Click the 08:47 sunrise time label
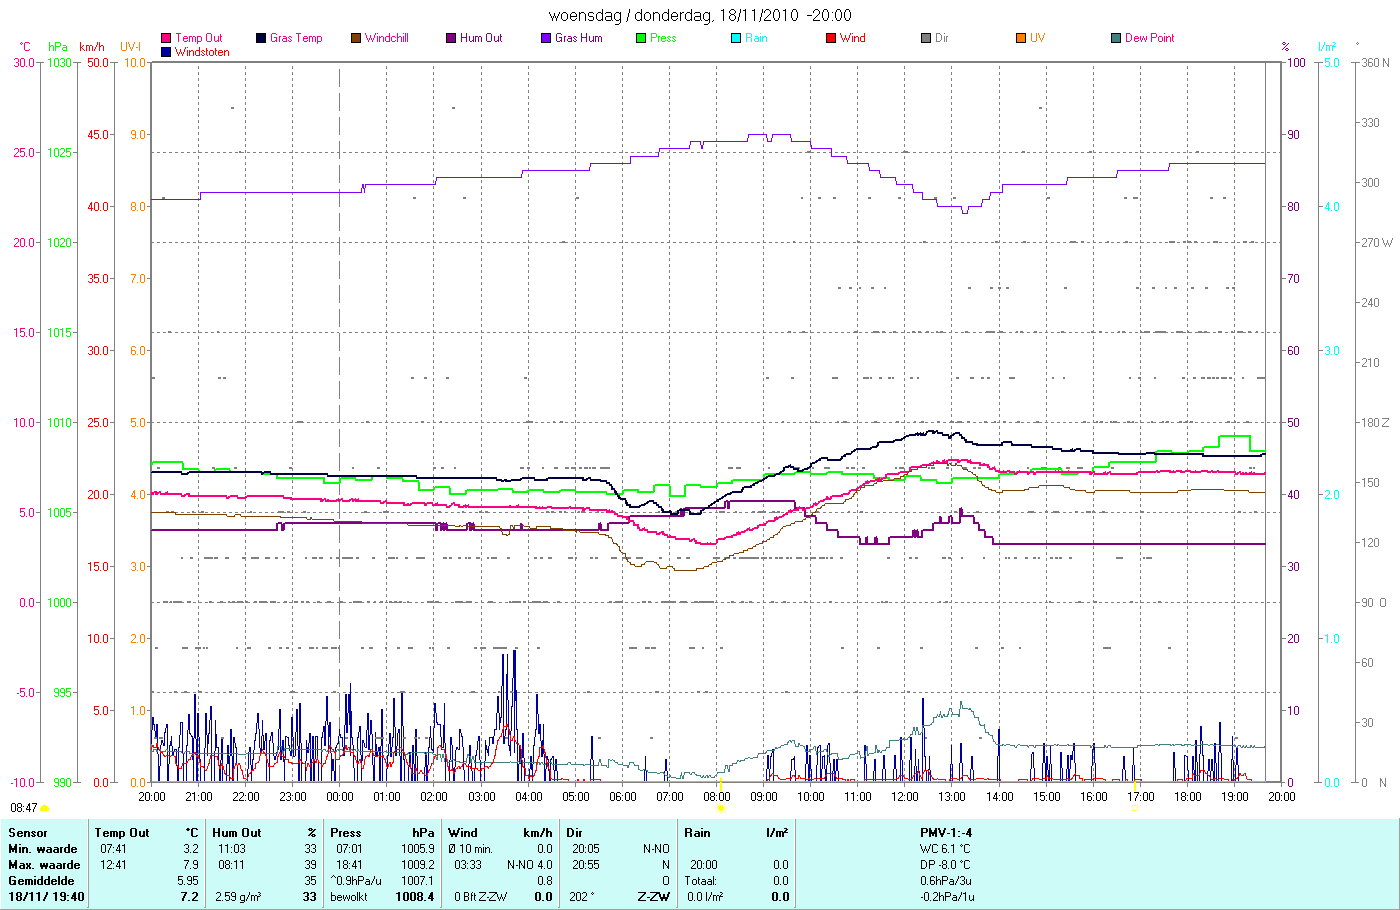1400x910 pixels. [x=24, y=808]
